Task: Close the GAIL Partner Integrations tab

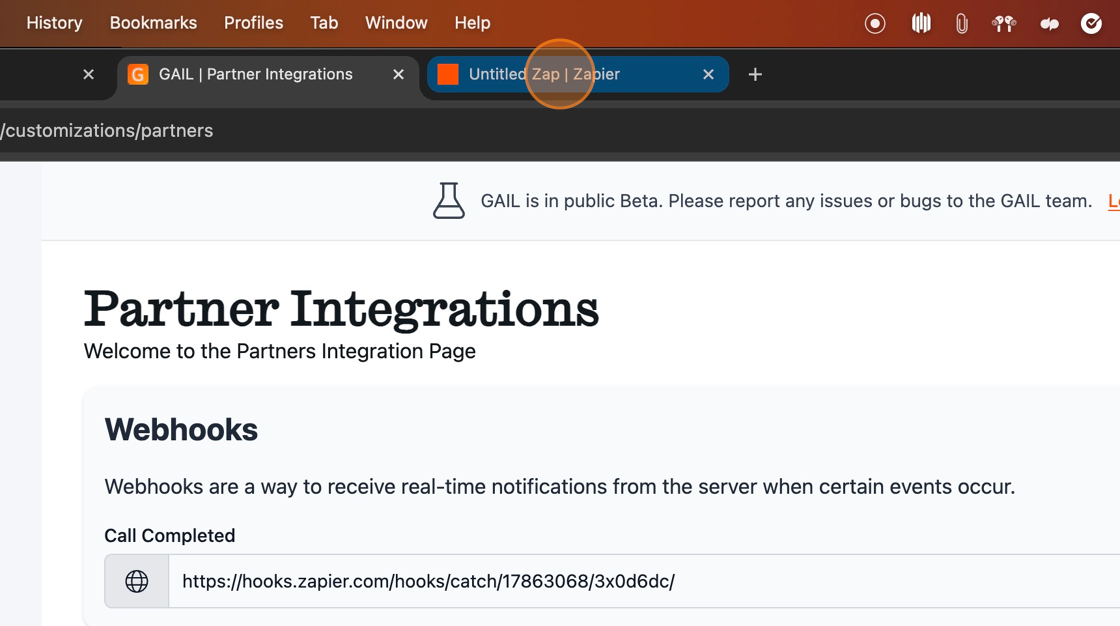Action: pos(398,74)
